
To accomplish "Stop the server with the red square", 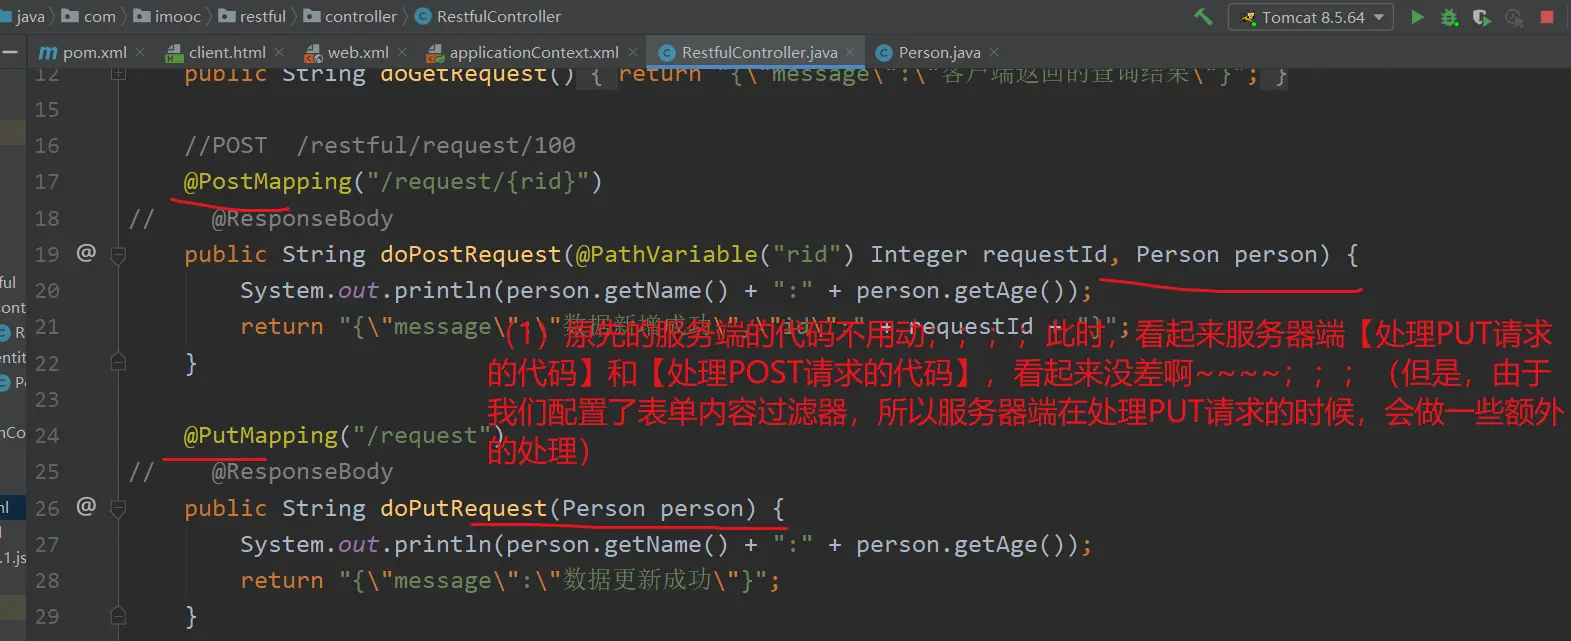I will 1547,17.
